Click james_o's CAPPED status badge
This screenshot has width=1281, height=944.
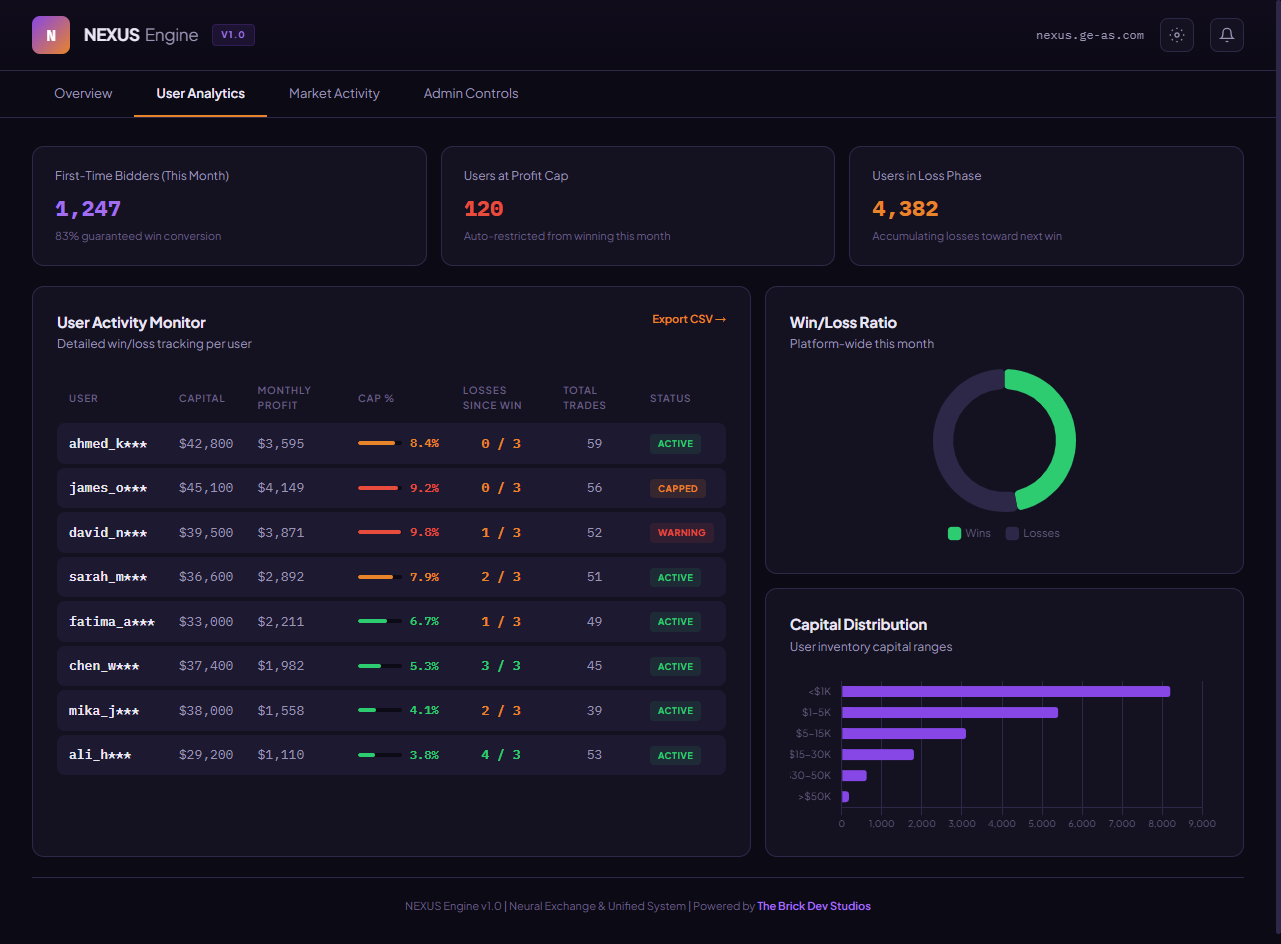678,488
